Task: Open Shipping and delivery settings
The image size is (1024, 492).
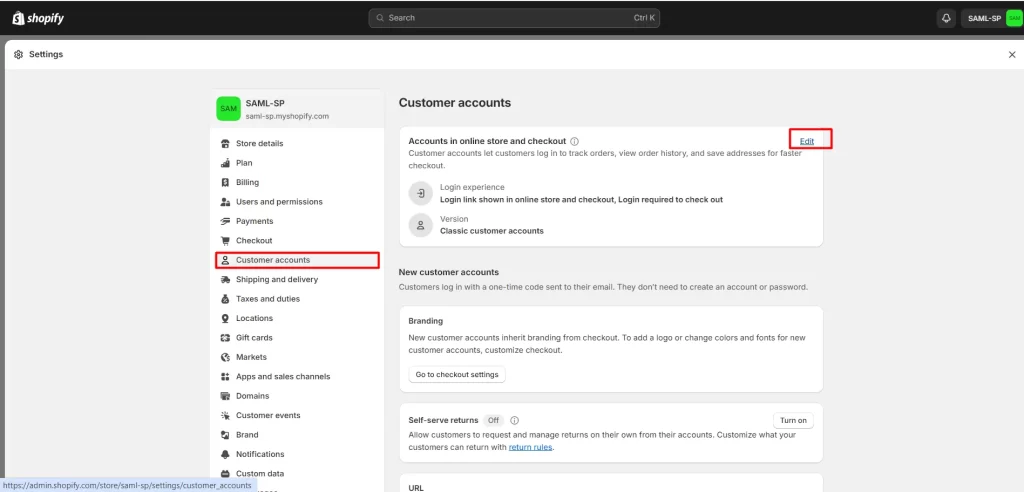Action: coord(277,280)
